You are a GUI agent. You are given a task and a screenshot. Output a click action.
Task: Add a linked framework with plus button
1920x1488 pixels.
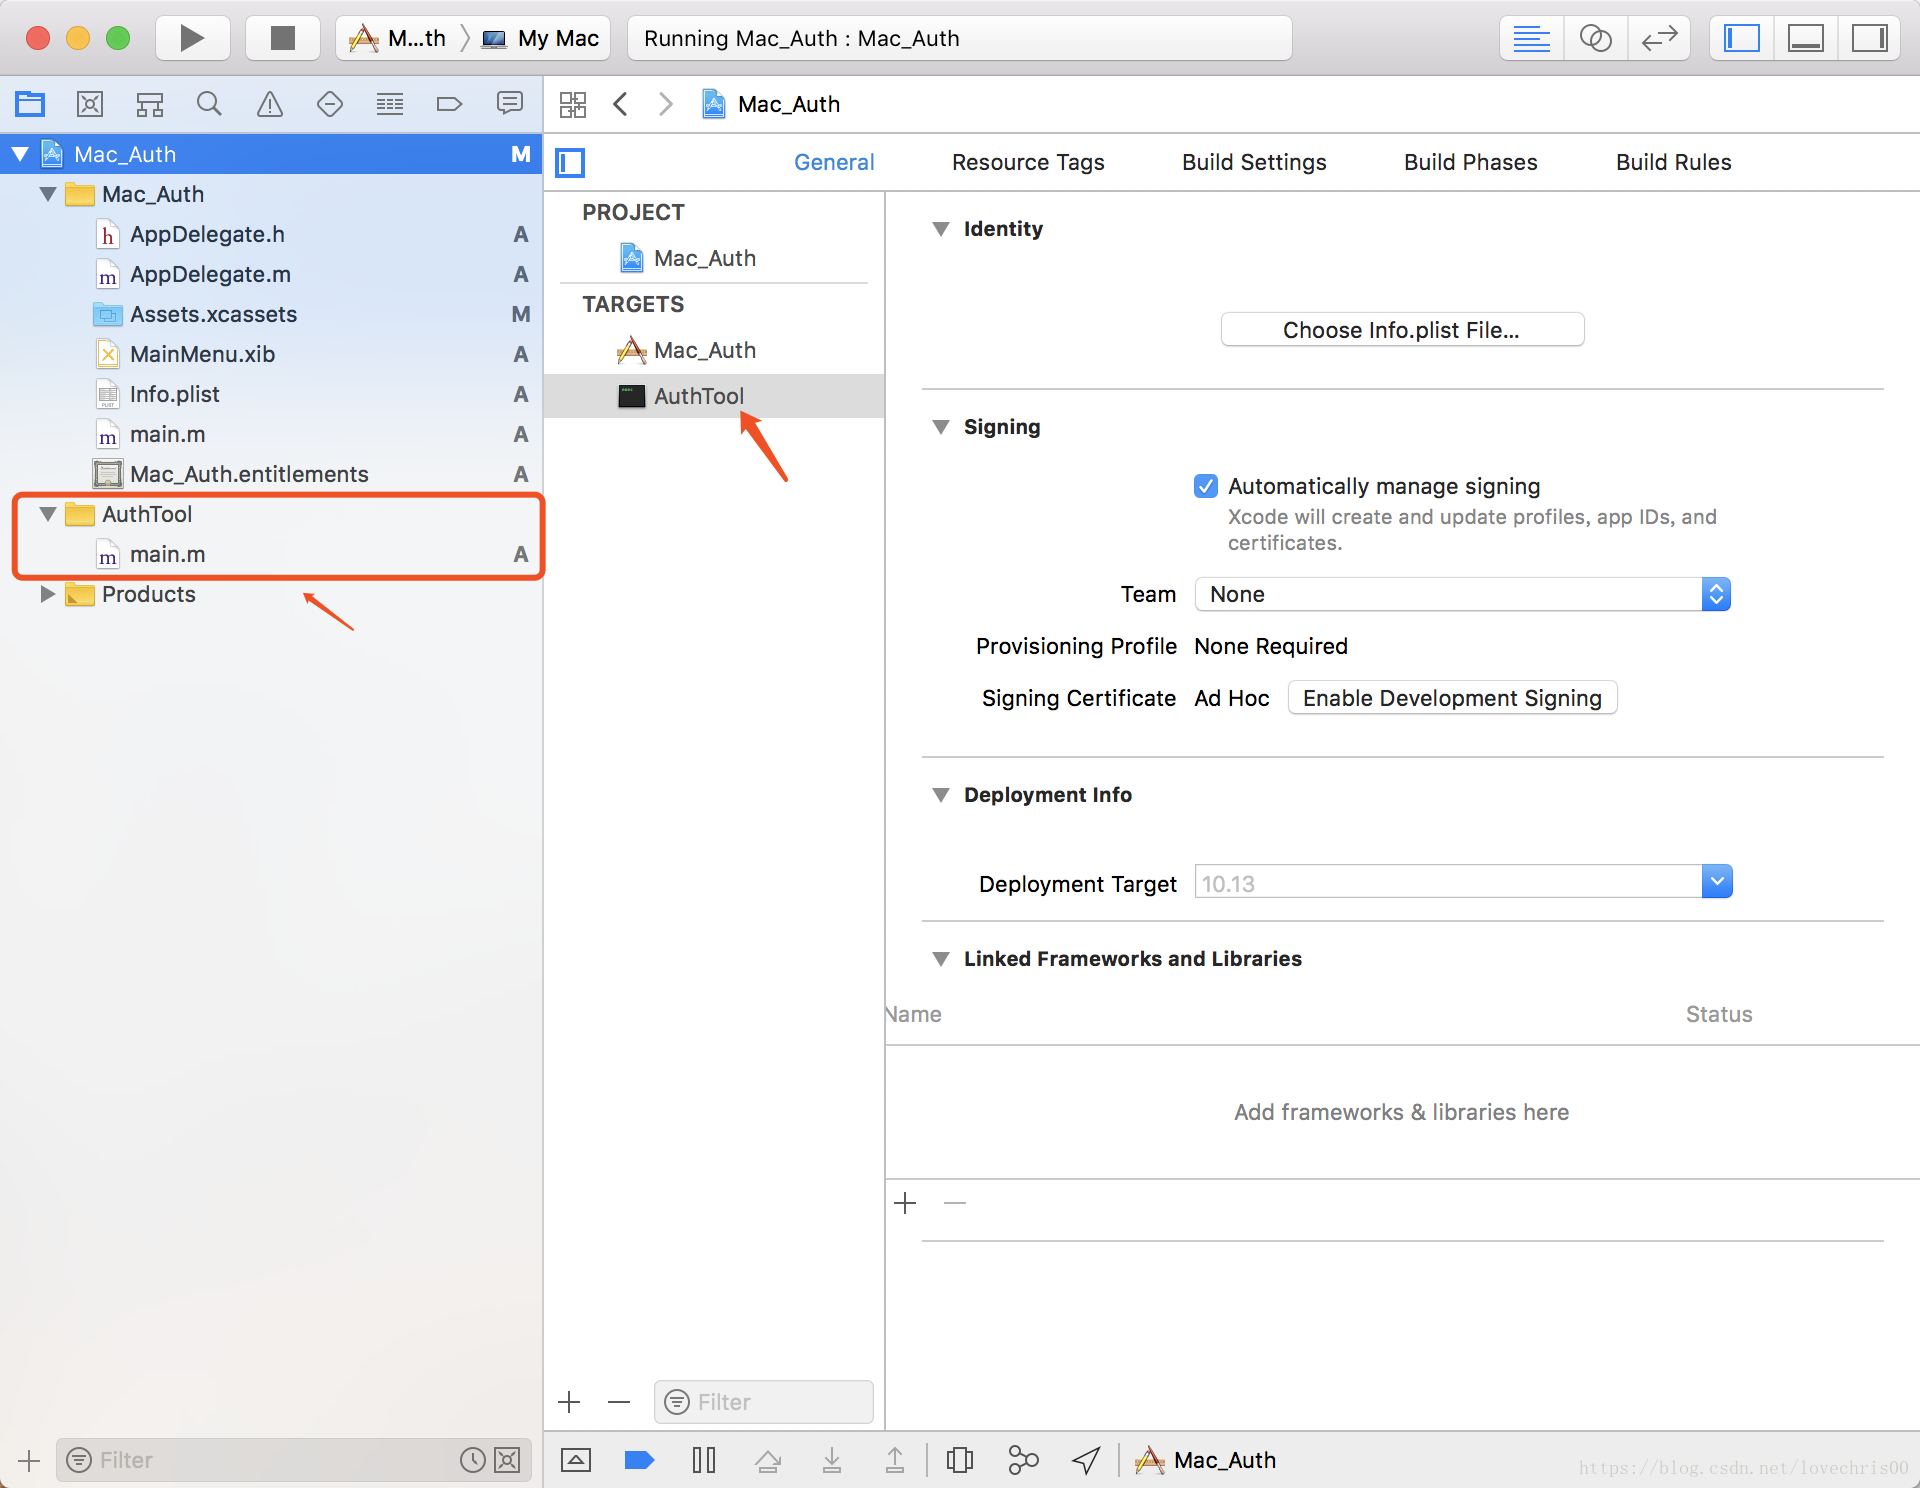coord(905,1203)
